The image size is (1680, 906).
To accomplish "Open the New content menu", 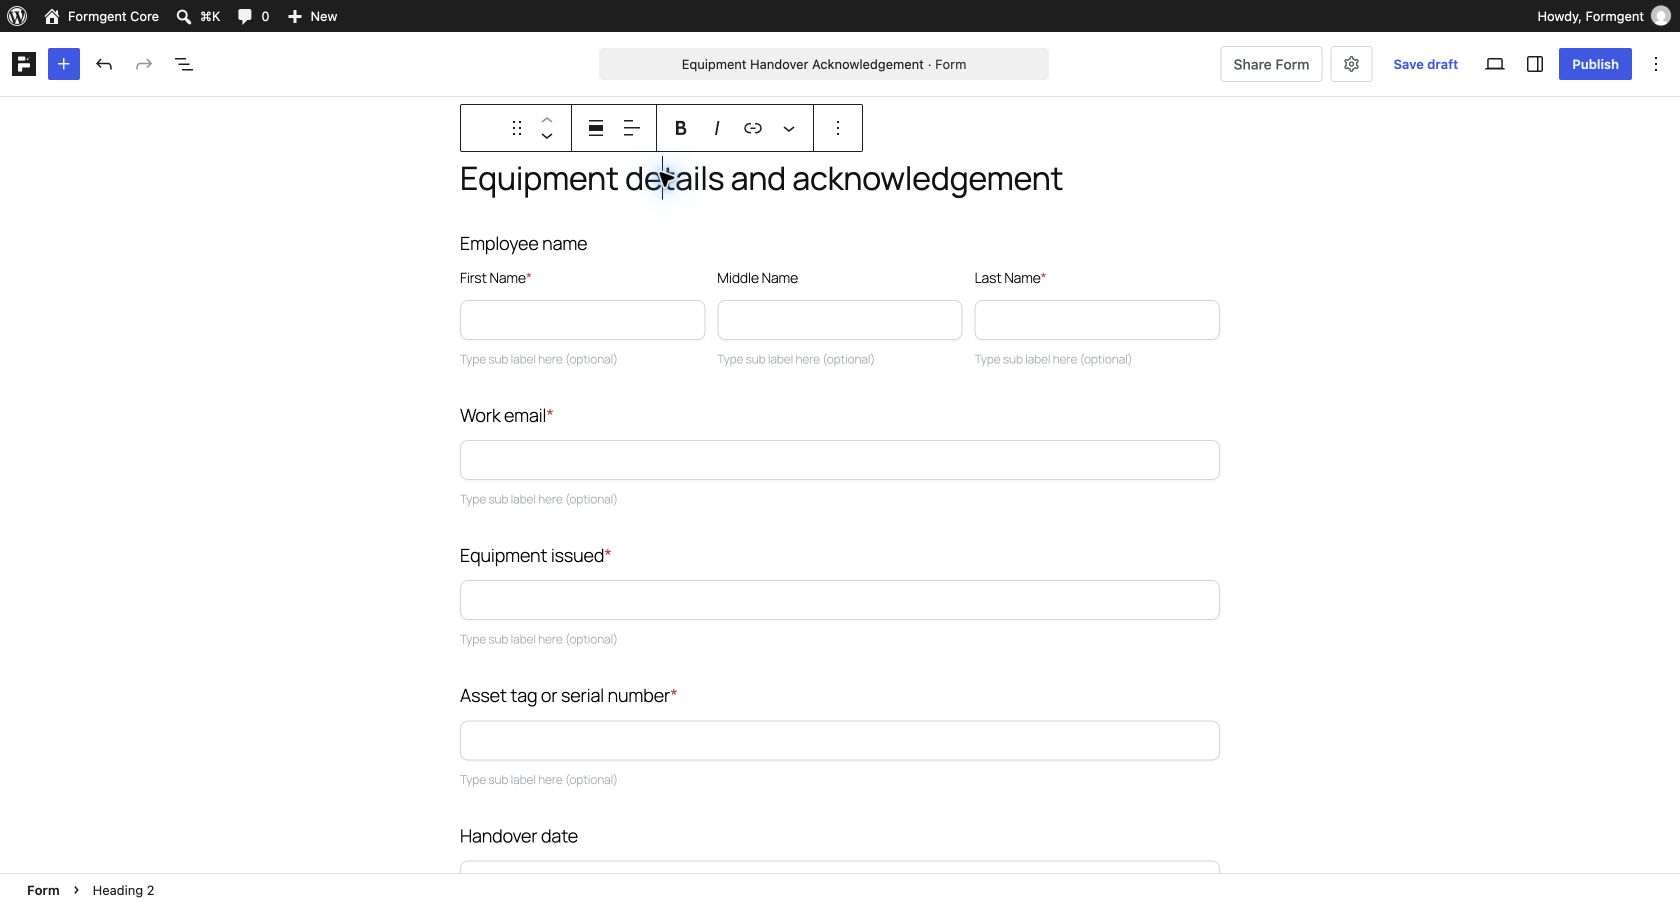I will [312, 16].
